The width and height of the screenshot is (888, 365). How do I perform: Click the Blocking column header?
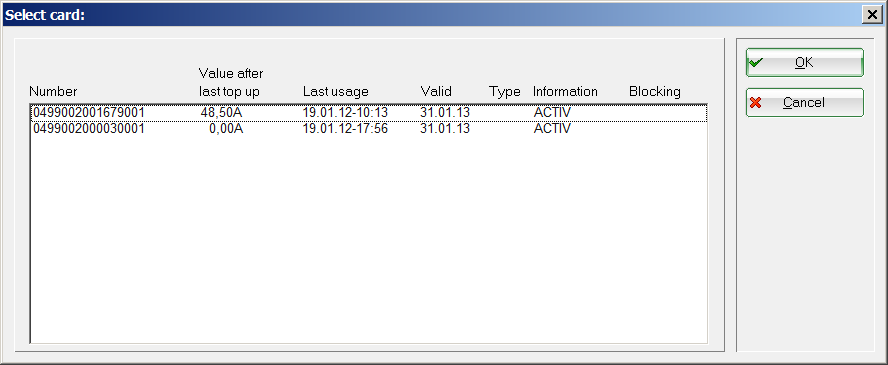pos(655,91)
